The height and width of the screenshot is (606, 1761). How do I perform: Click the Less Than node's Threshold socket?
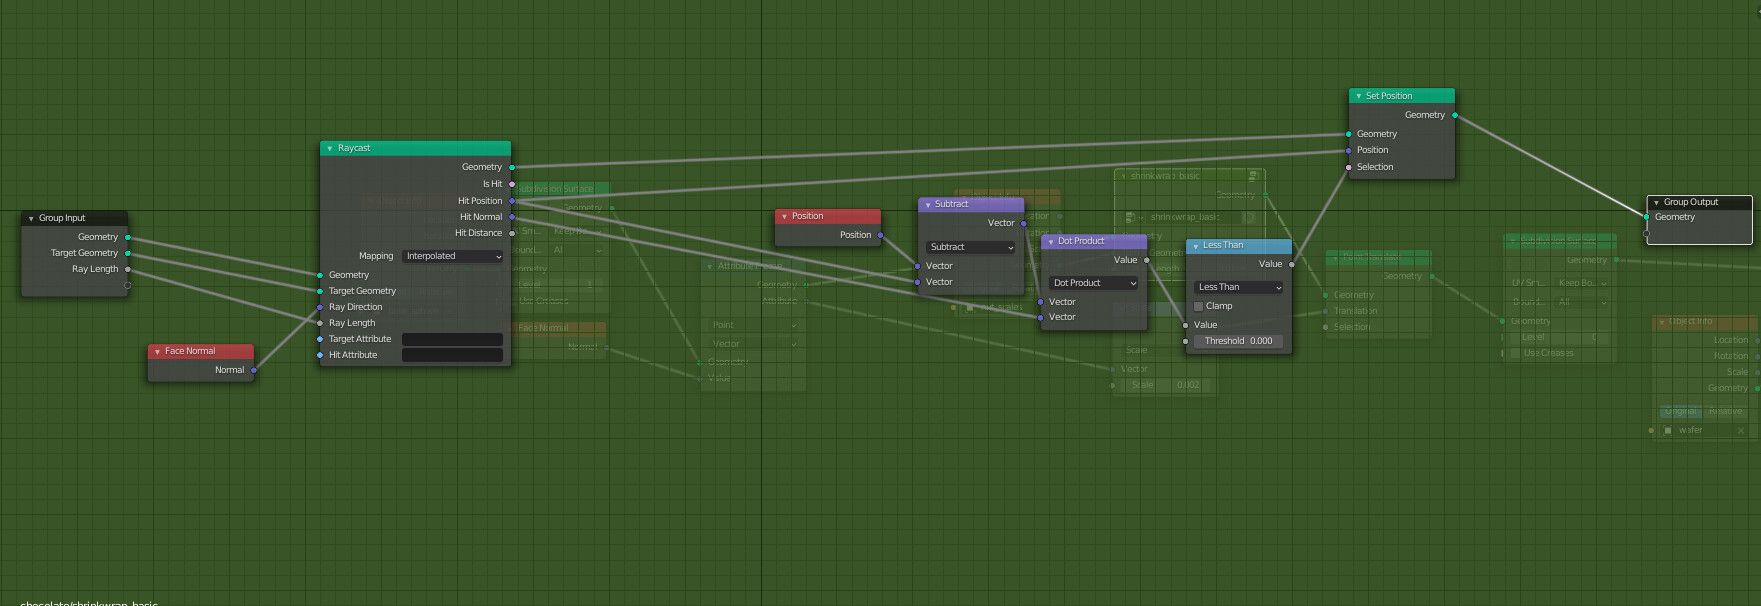[1186, 341]
